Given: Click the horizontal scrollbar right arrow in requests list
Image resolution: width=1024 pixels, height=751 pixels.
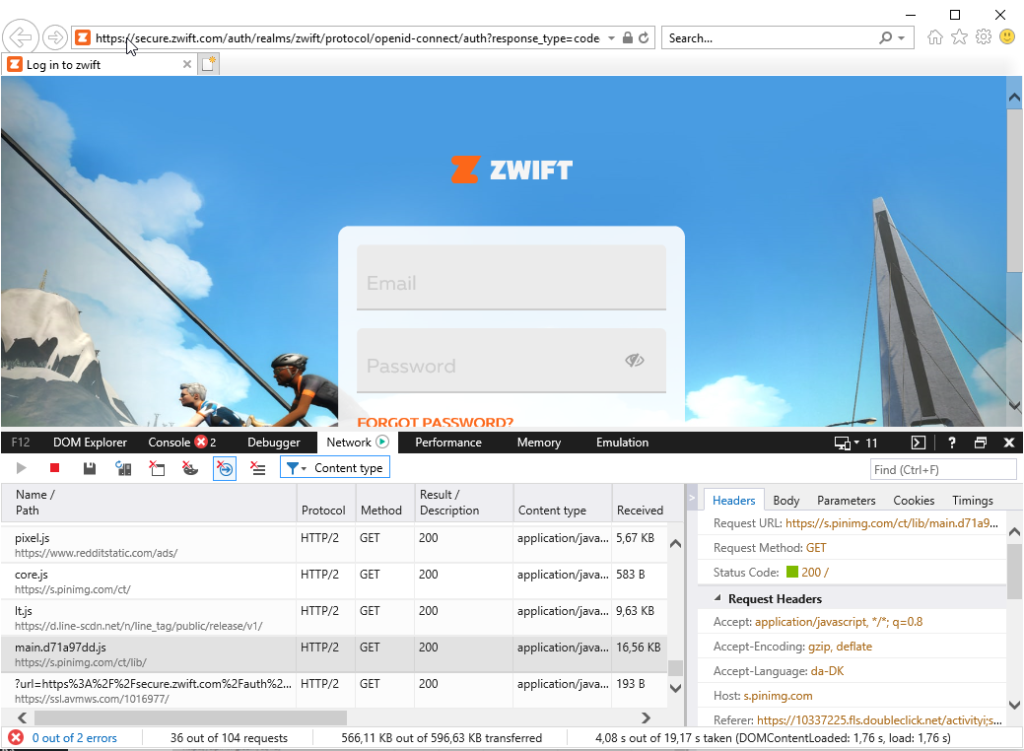Looking at the screenshot, I should coord(646,718).
